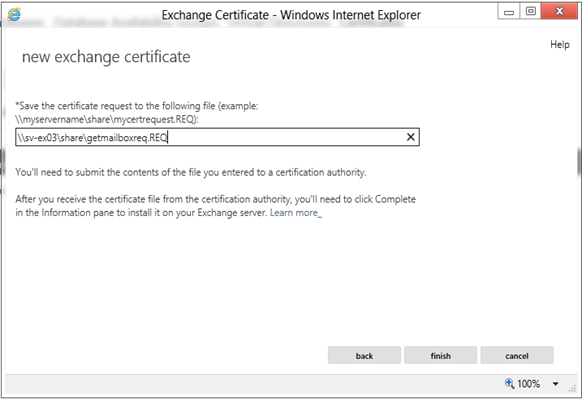Click the finish button
Image resolution: width=582 pixels, height=400 pixels.
tap(441, 355)
